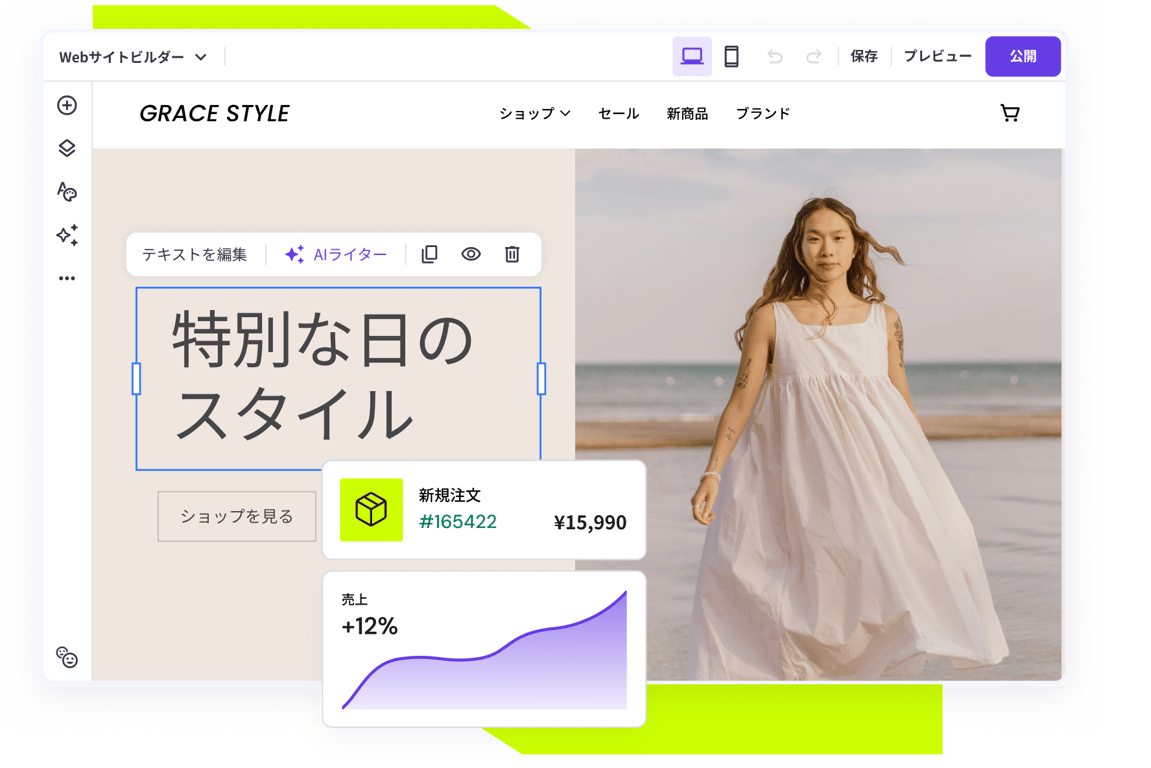This screenshot has width=1151, height=768.
Task: Duplicate the selected text element
Action: click(429, 254)
